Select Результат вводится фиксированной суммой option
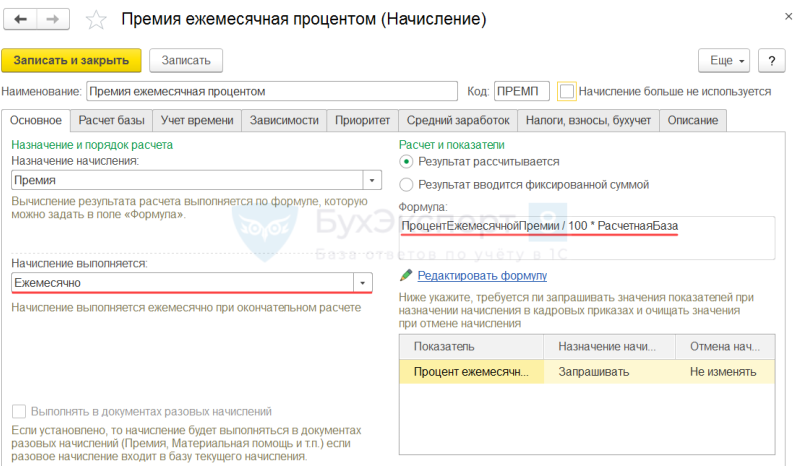 click(x=406, y=184)
